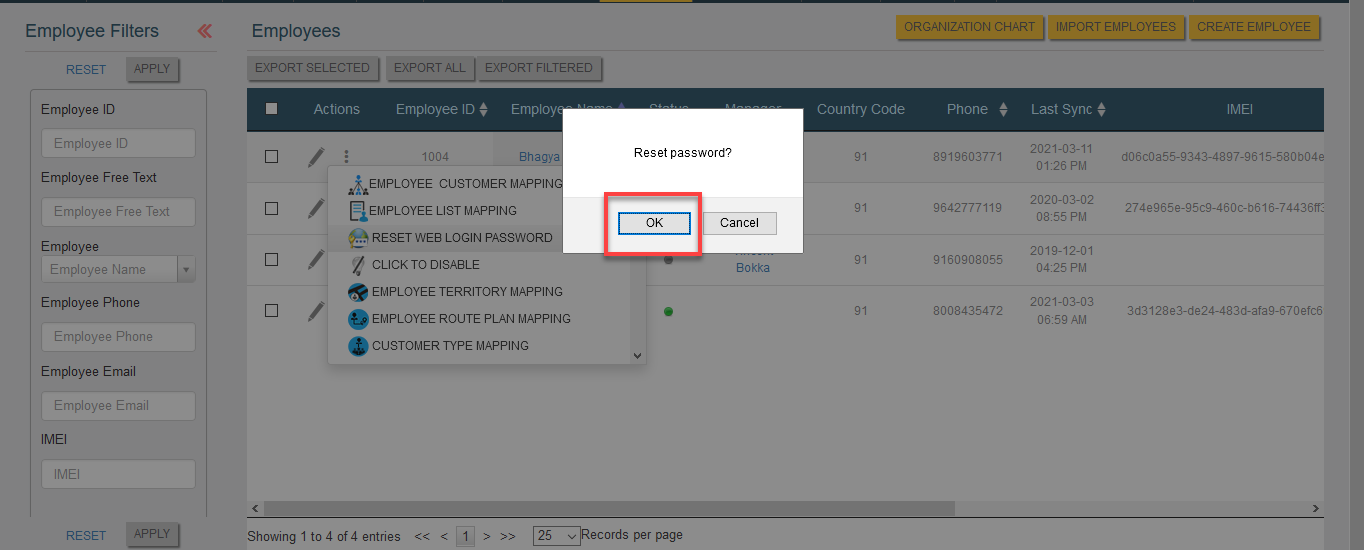Click the Employee Route Plan Mapping icon
The height and width of the screenshot is (550, 1364).
[x=358, y=319]
